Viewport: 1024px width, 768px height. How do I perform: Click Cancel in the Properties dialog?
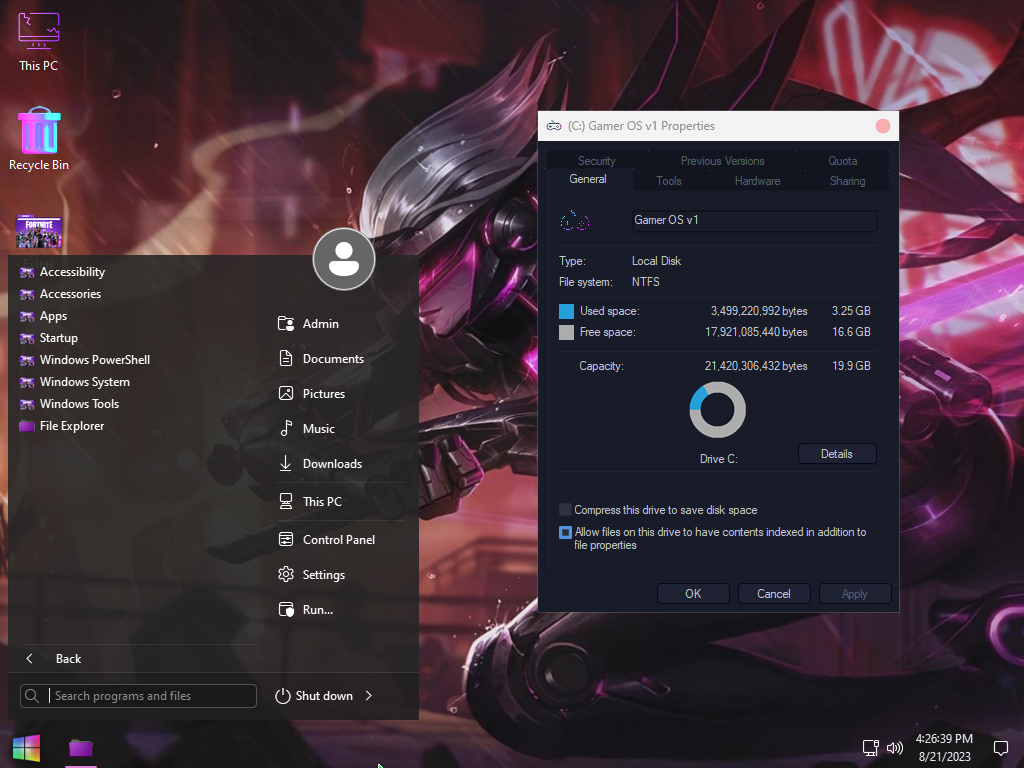tap(774, 594)
